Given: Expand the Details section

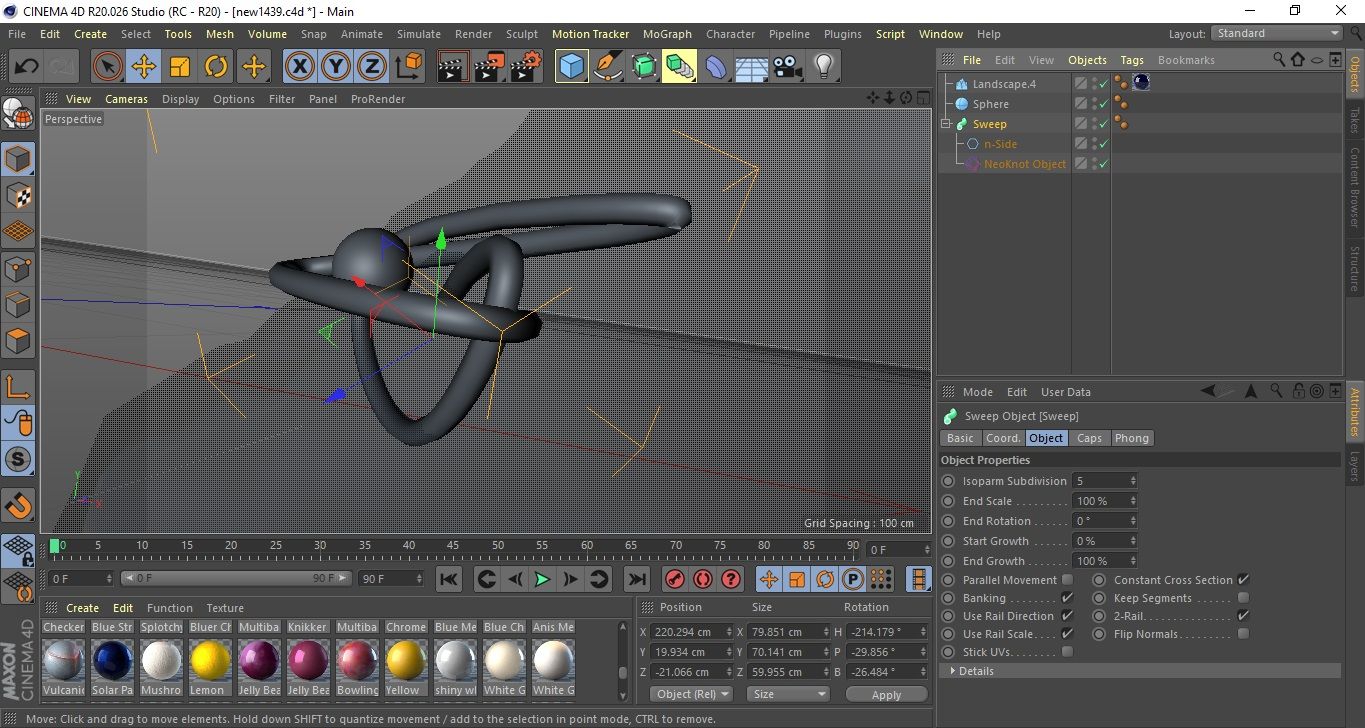Looking at the screenshot, I should [953, 671].
